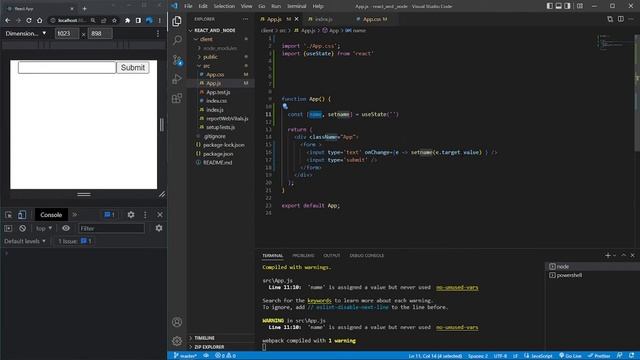Click the Submit button in the page
This screenshot has height=360, width=640.
coord(133,68)
